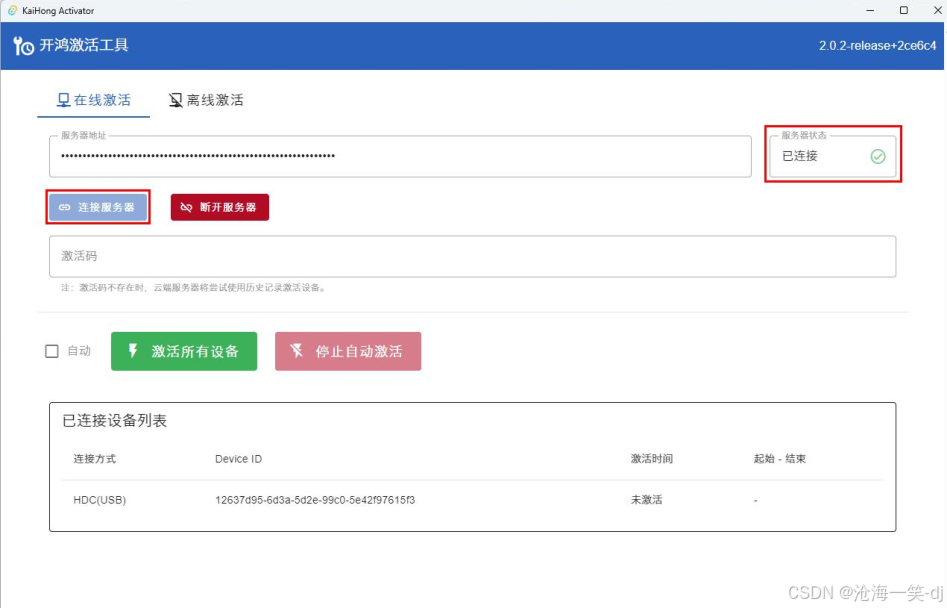
Task: Click the 起始 - 结束 column header
Action: coord(780,459)
